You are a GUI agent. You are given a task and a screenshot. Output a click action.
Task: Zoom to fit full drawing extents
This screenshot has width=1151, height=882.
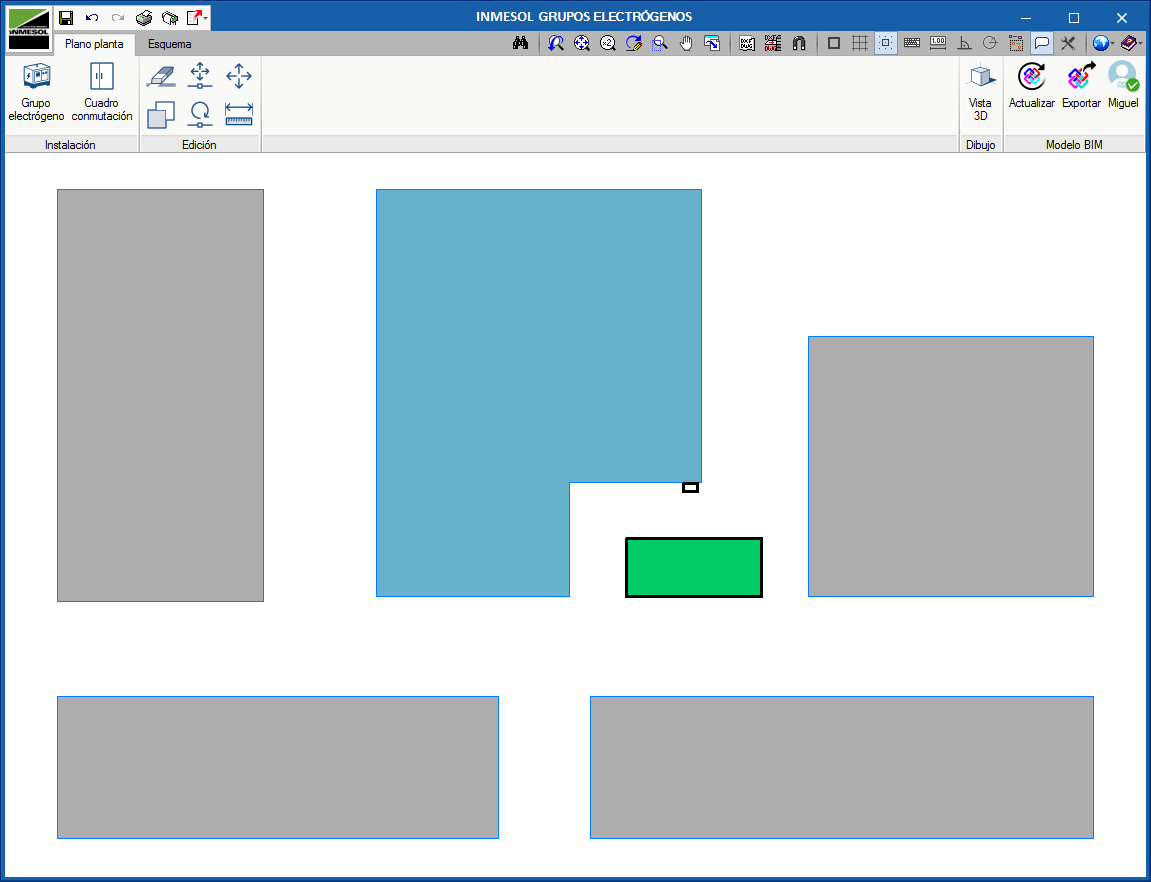point(581,43)
